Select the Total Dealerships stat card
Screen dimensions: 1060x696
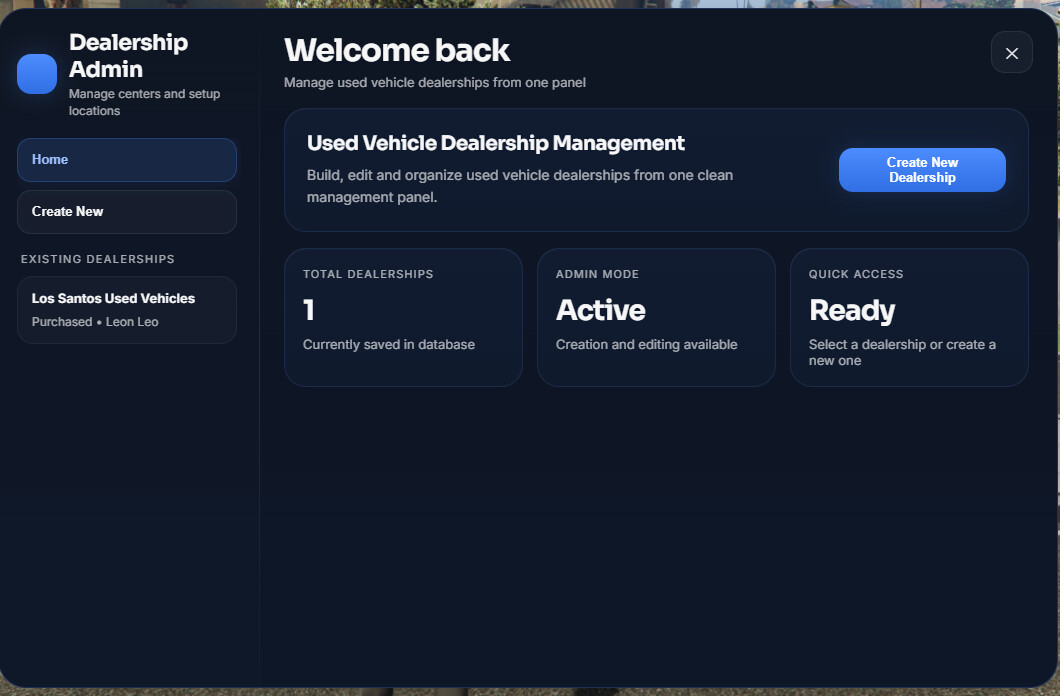point(404,318)
